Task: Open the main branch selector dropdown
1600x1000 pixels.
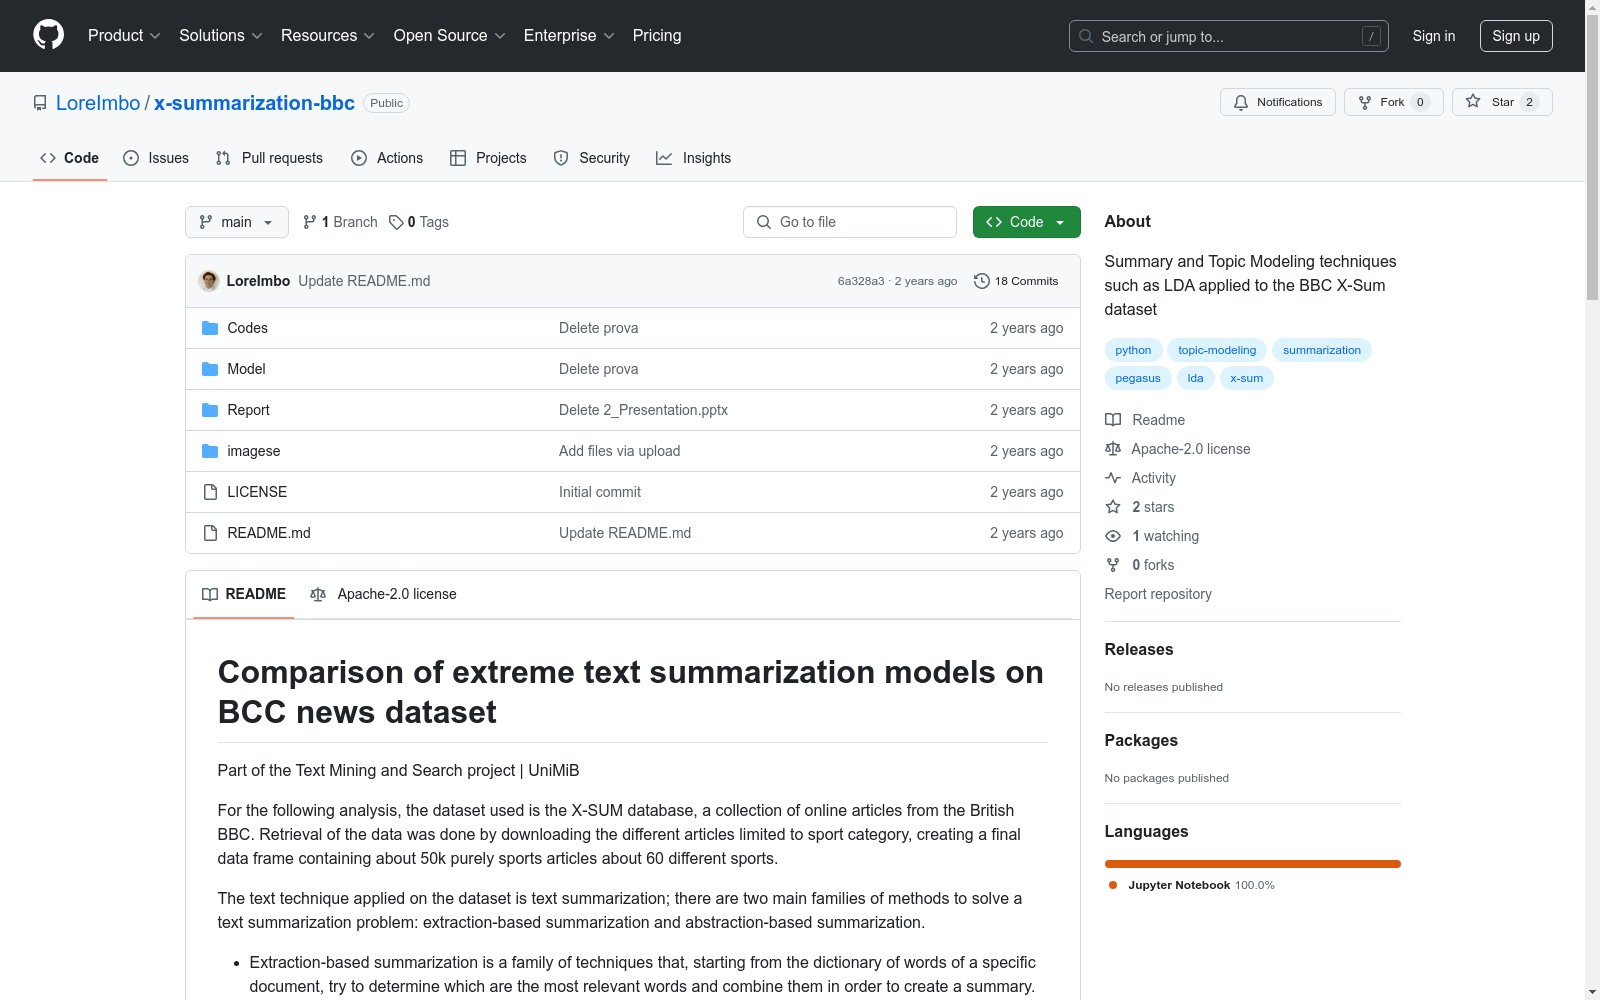Action: point(237,222)
